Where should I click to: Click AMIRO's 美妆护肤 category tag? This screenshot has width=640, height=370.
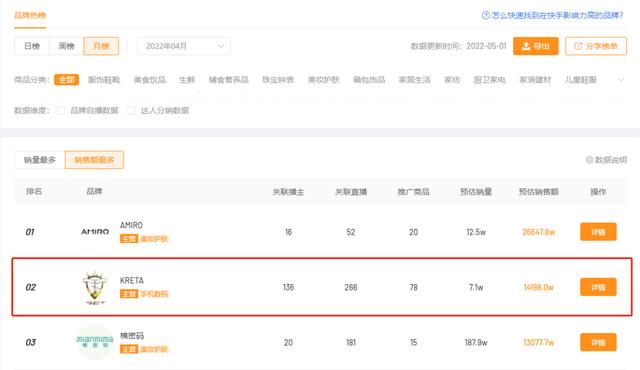154,239
